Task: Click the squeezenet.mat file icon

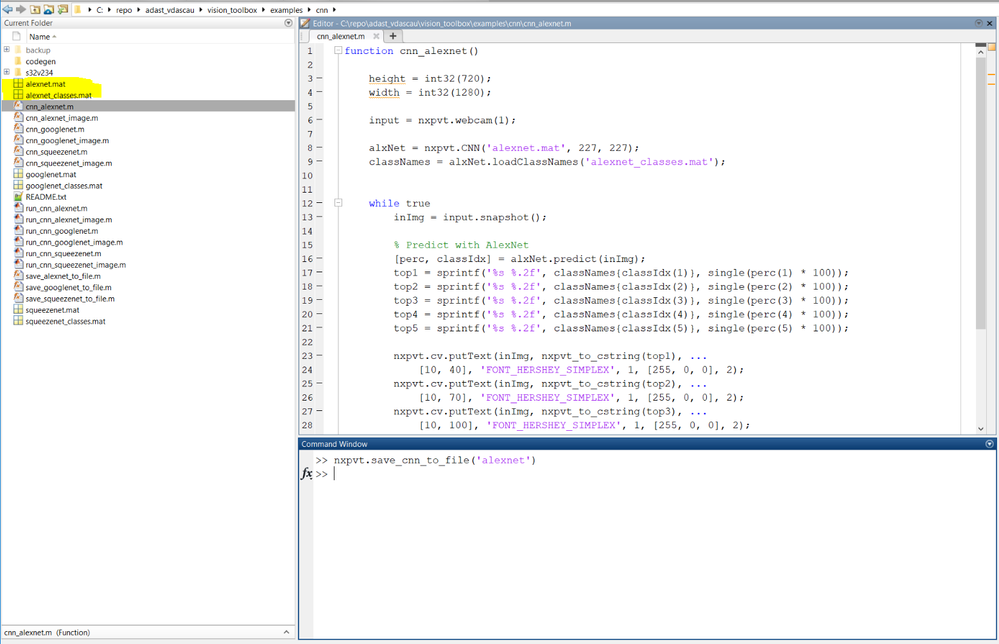Action: 18,310
